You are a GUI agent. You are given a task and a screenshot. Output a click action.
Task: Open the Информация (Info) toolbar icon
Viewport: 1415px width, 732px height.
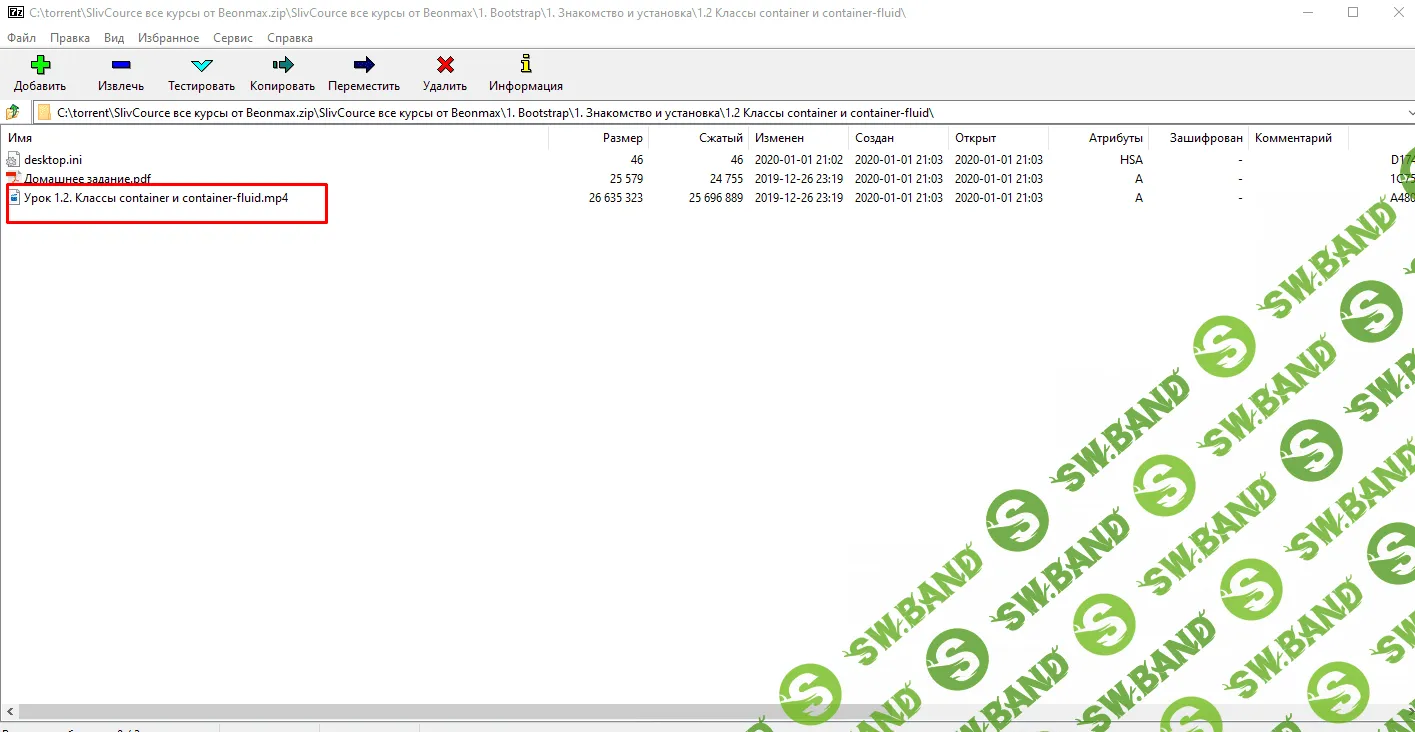click(525, 66)
